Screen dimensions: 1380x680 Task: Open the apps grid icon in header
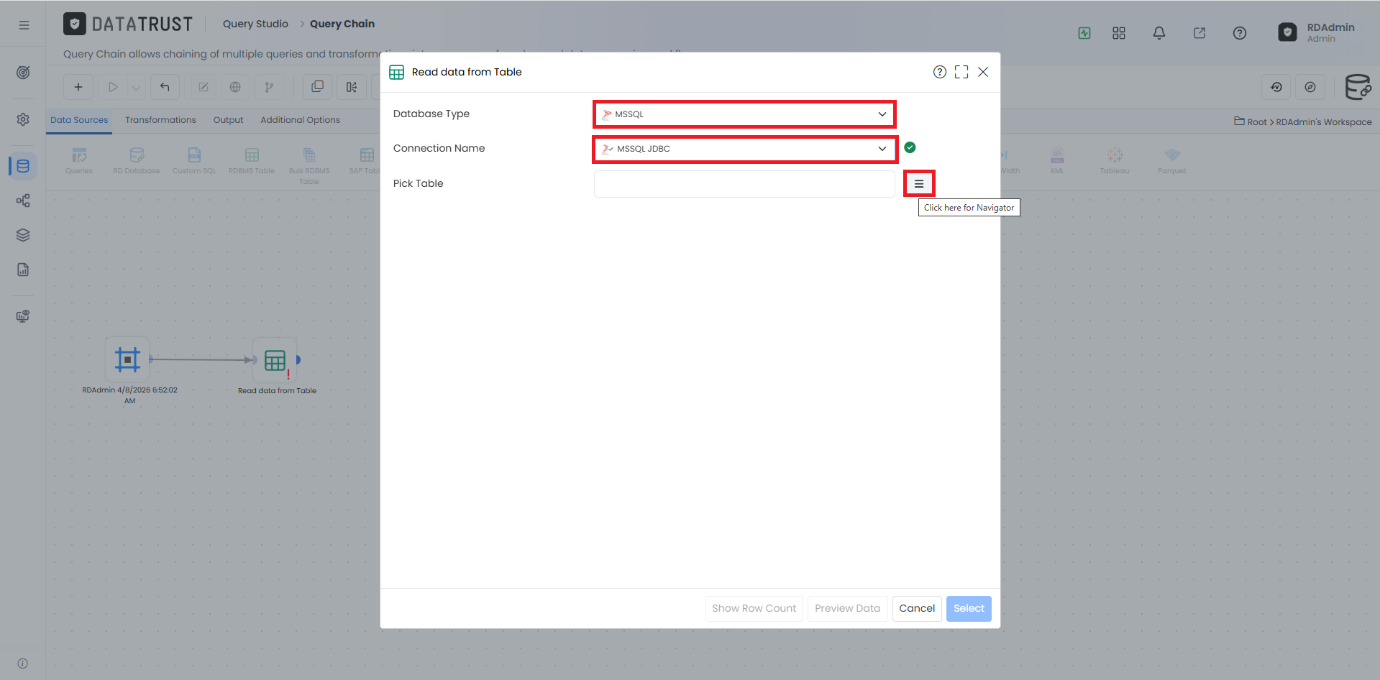(1119, 33)
